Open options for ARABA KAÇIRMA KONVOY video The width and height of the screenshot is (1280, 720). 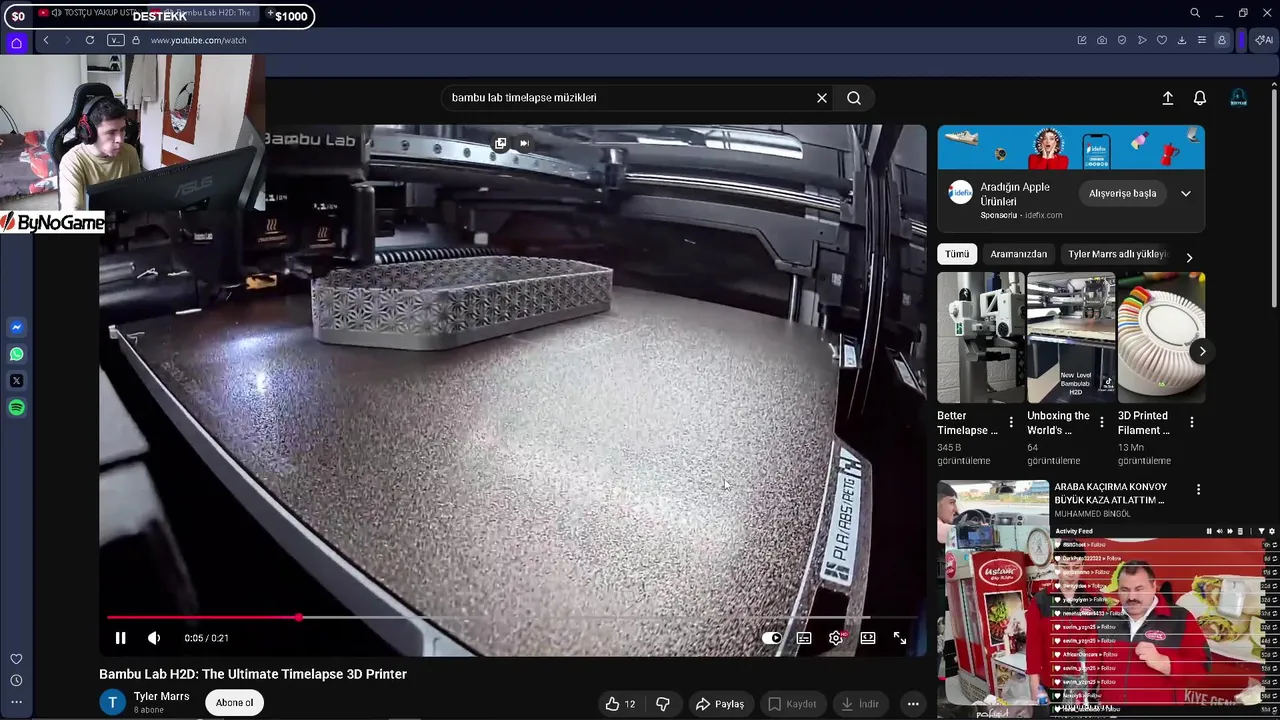click(x=1198, y=490)
